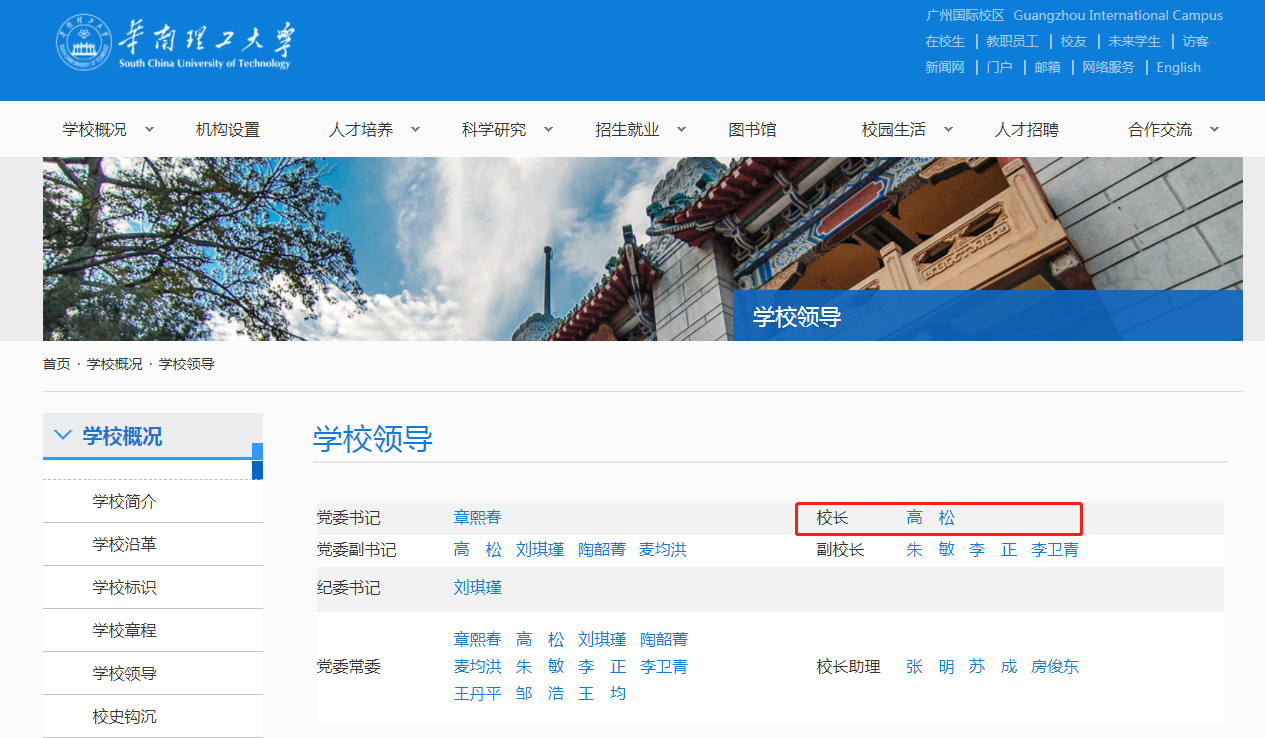Screen dimensions: 1265x738
Task: Switch the site language to English
Action: point(1178,67)
